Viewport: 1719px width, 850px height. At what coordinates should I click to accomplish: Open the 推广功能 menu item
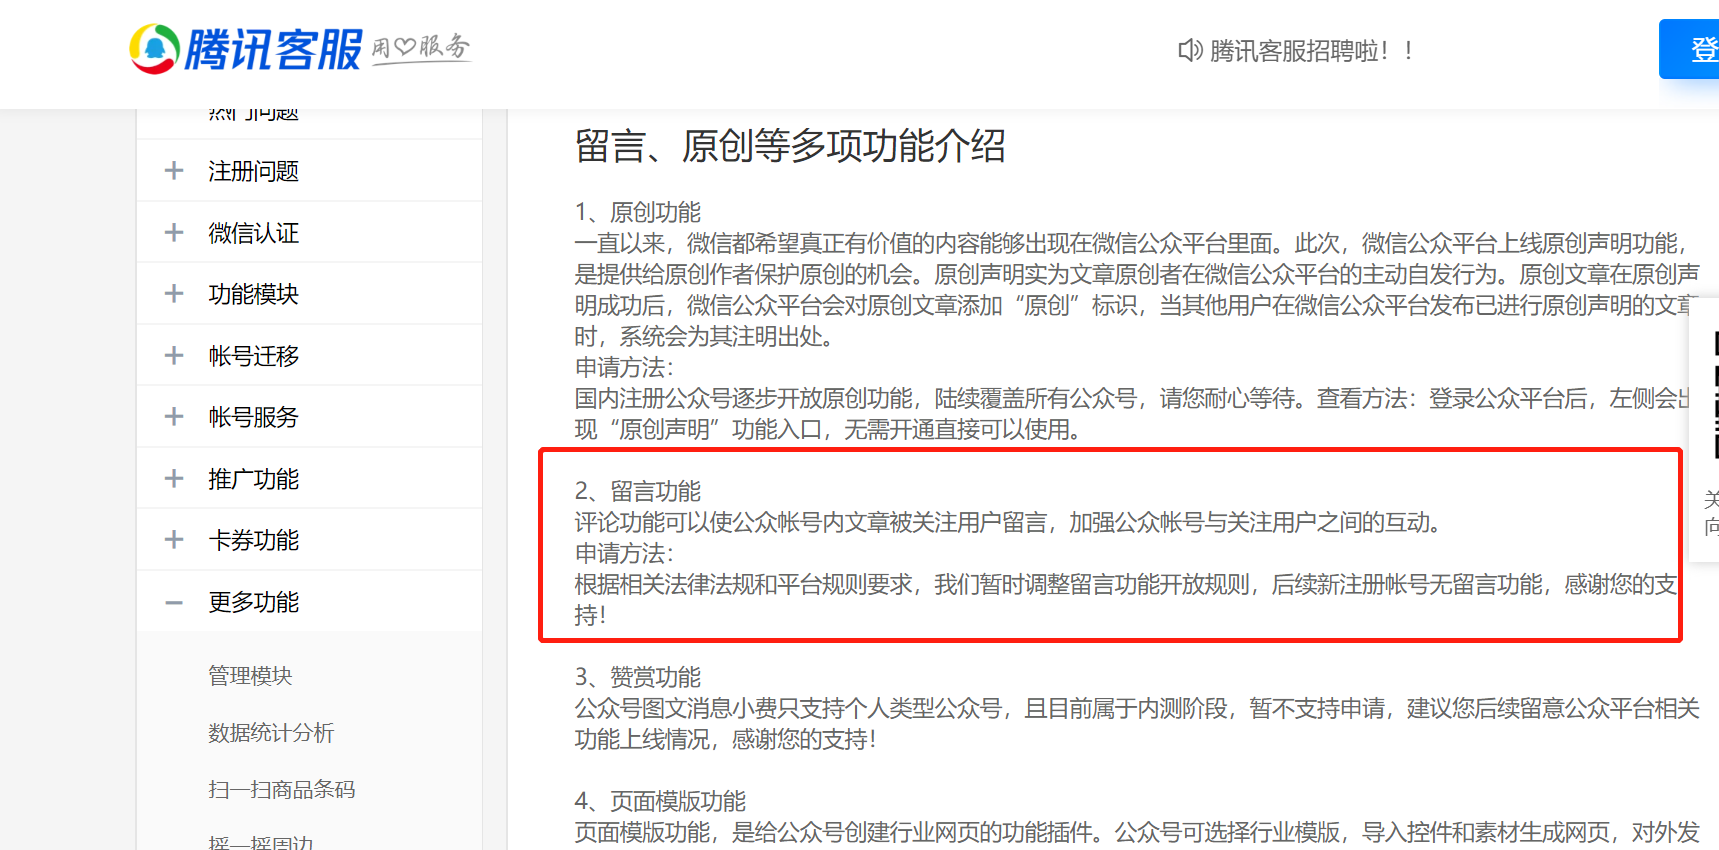pos(254,479)
